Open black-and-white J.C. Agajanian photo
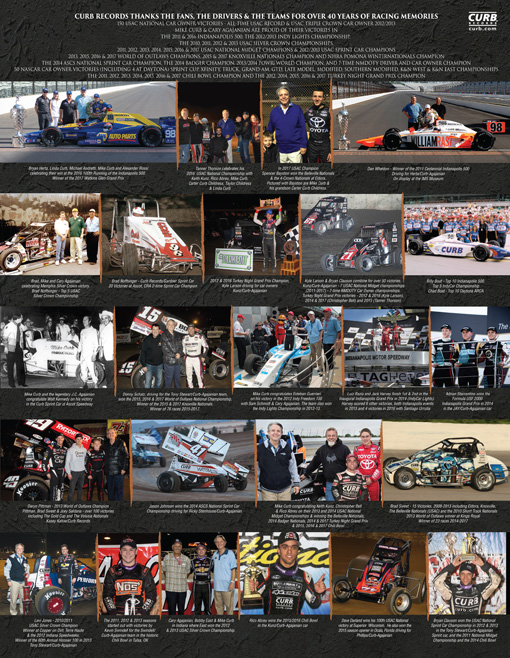The width and height of the screenshot is (510, 658). 57,347
